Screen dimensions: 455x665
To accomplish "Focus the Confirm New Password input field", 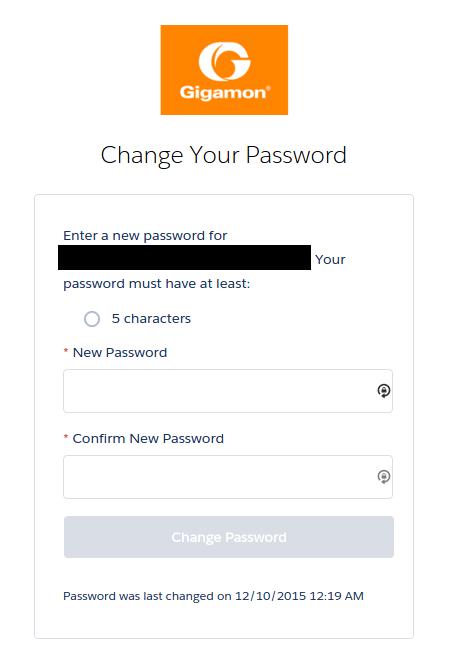I will [228, 477].
